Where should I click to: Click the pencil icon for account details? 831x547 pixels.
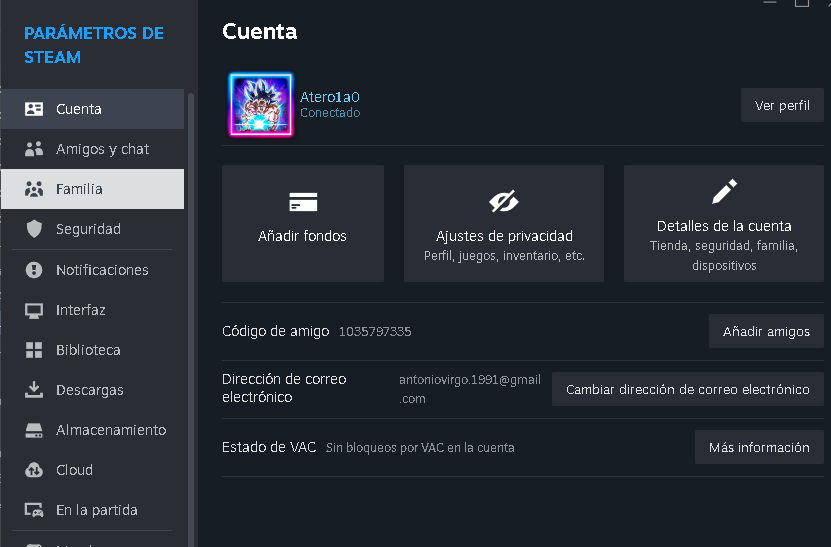(724, 191)
